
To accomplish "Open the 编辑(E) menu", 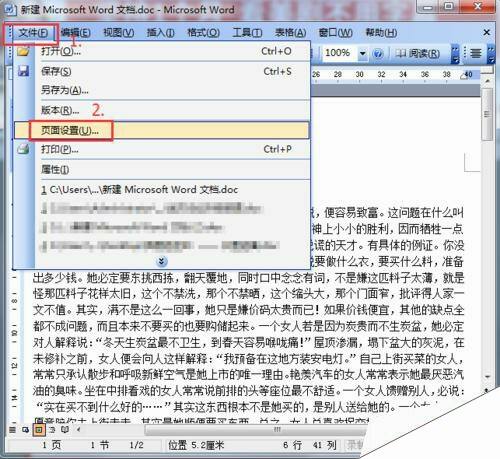I will (x=76, y=33).
